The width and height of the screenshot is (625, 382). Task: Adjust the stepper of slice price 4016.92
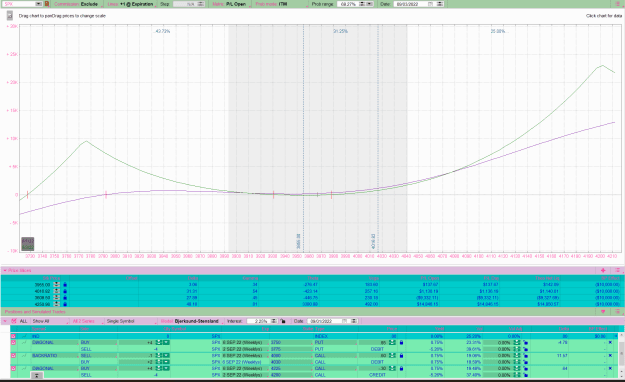[57, 291]
